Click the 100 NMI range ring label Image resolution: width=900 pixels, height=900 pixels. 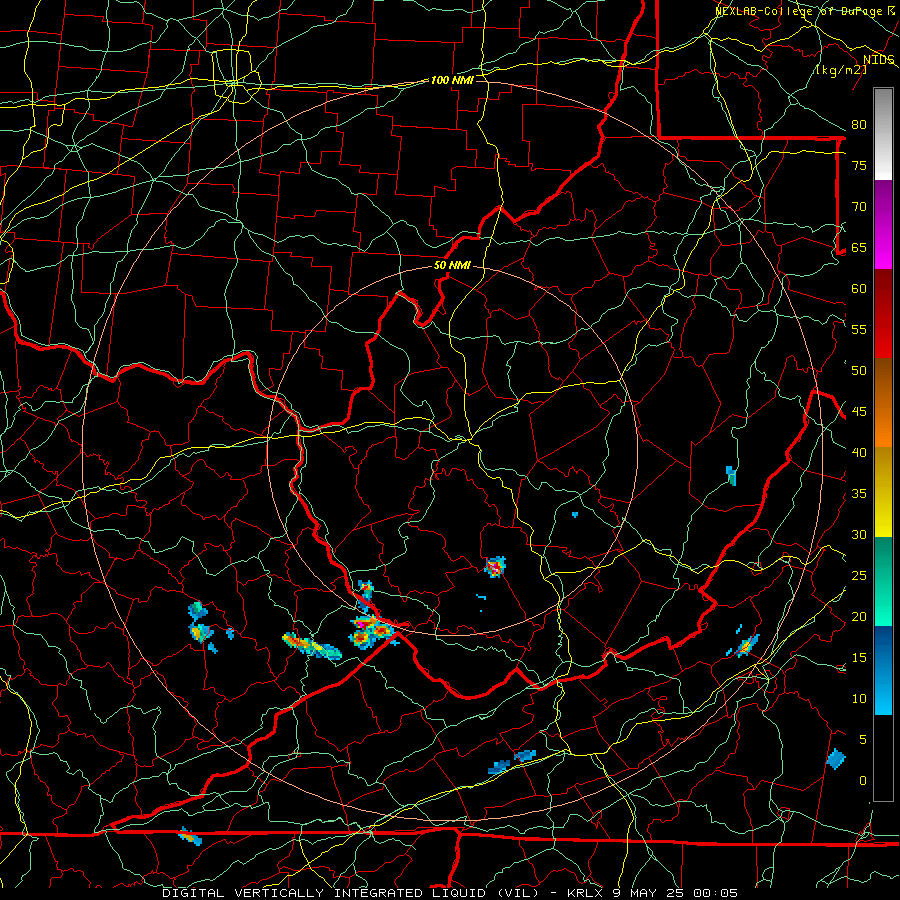(452, 80)
